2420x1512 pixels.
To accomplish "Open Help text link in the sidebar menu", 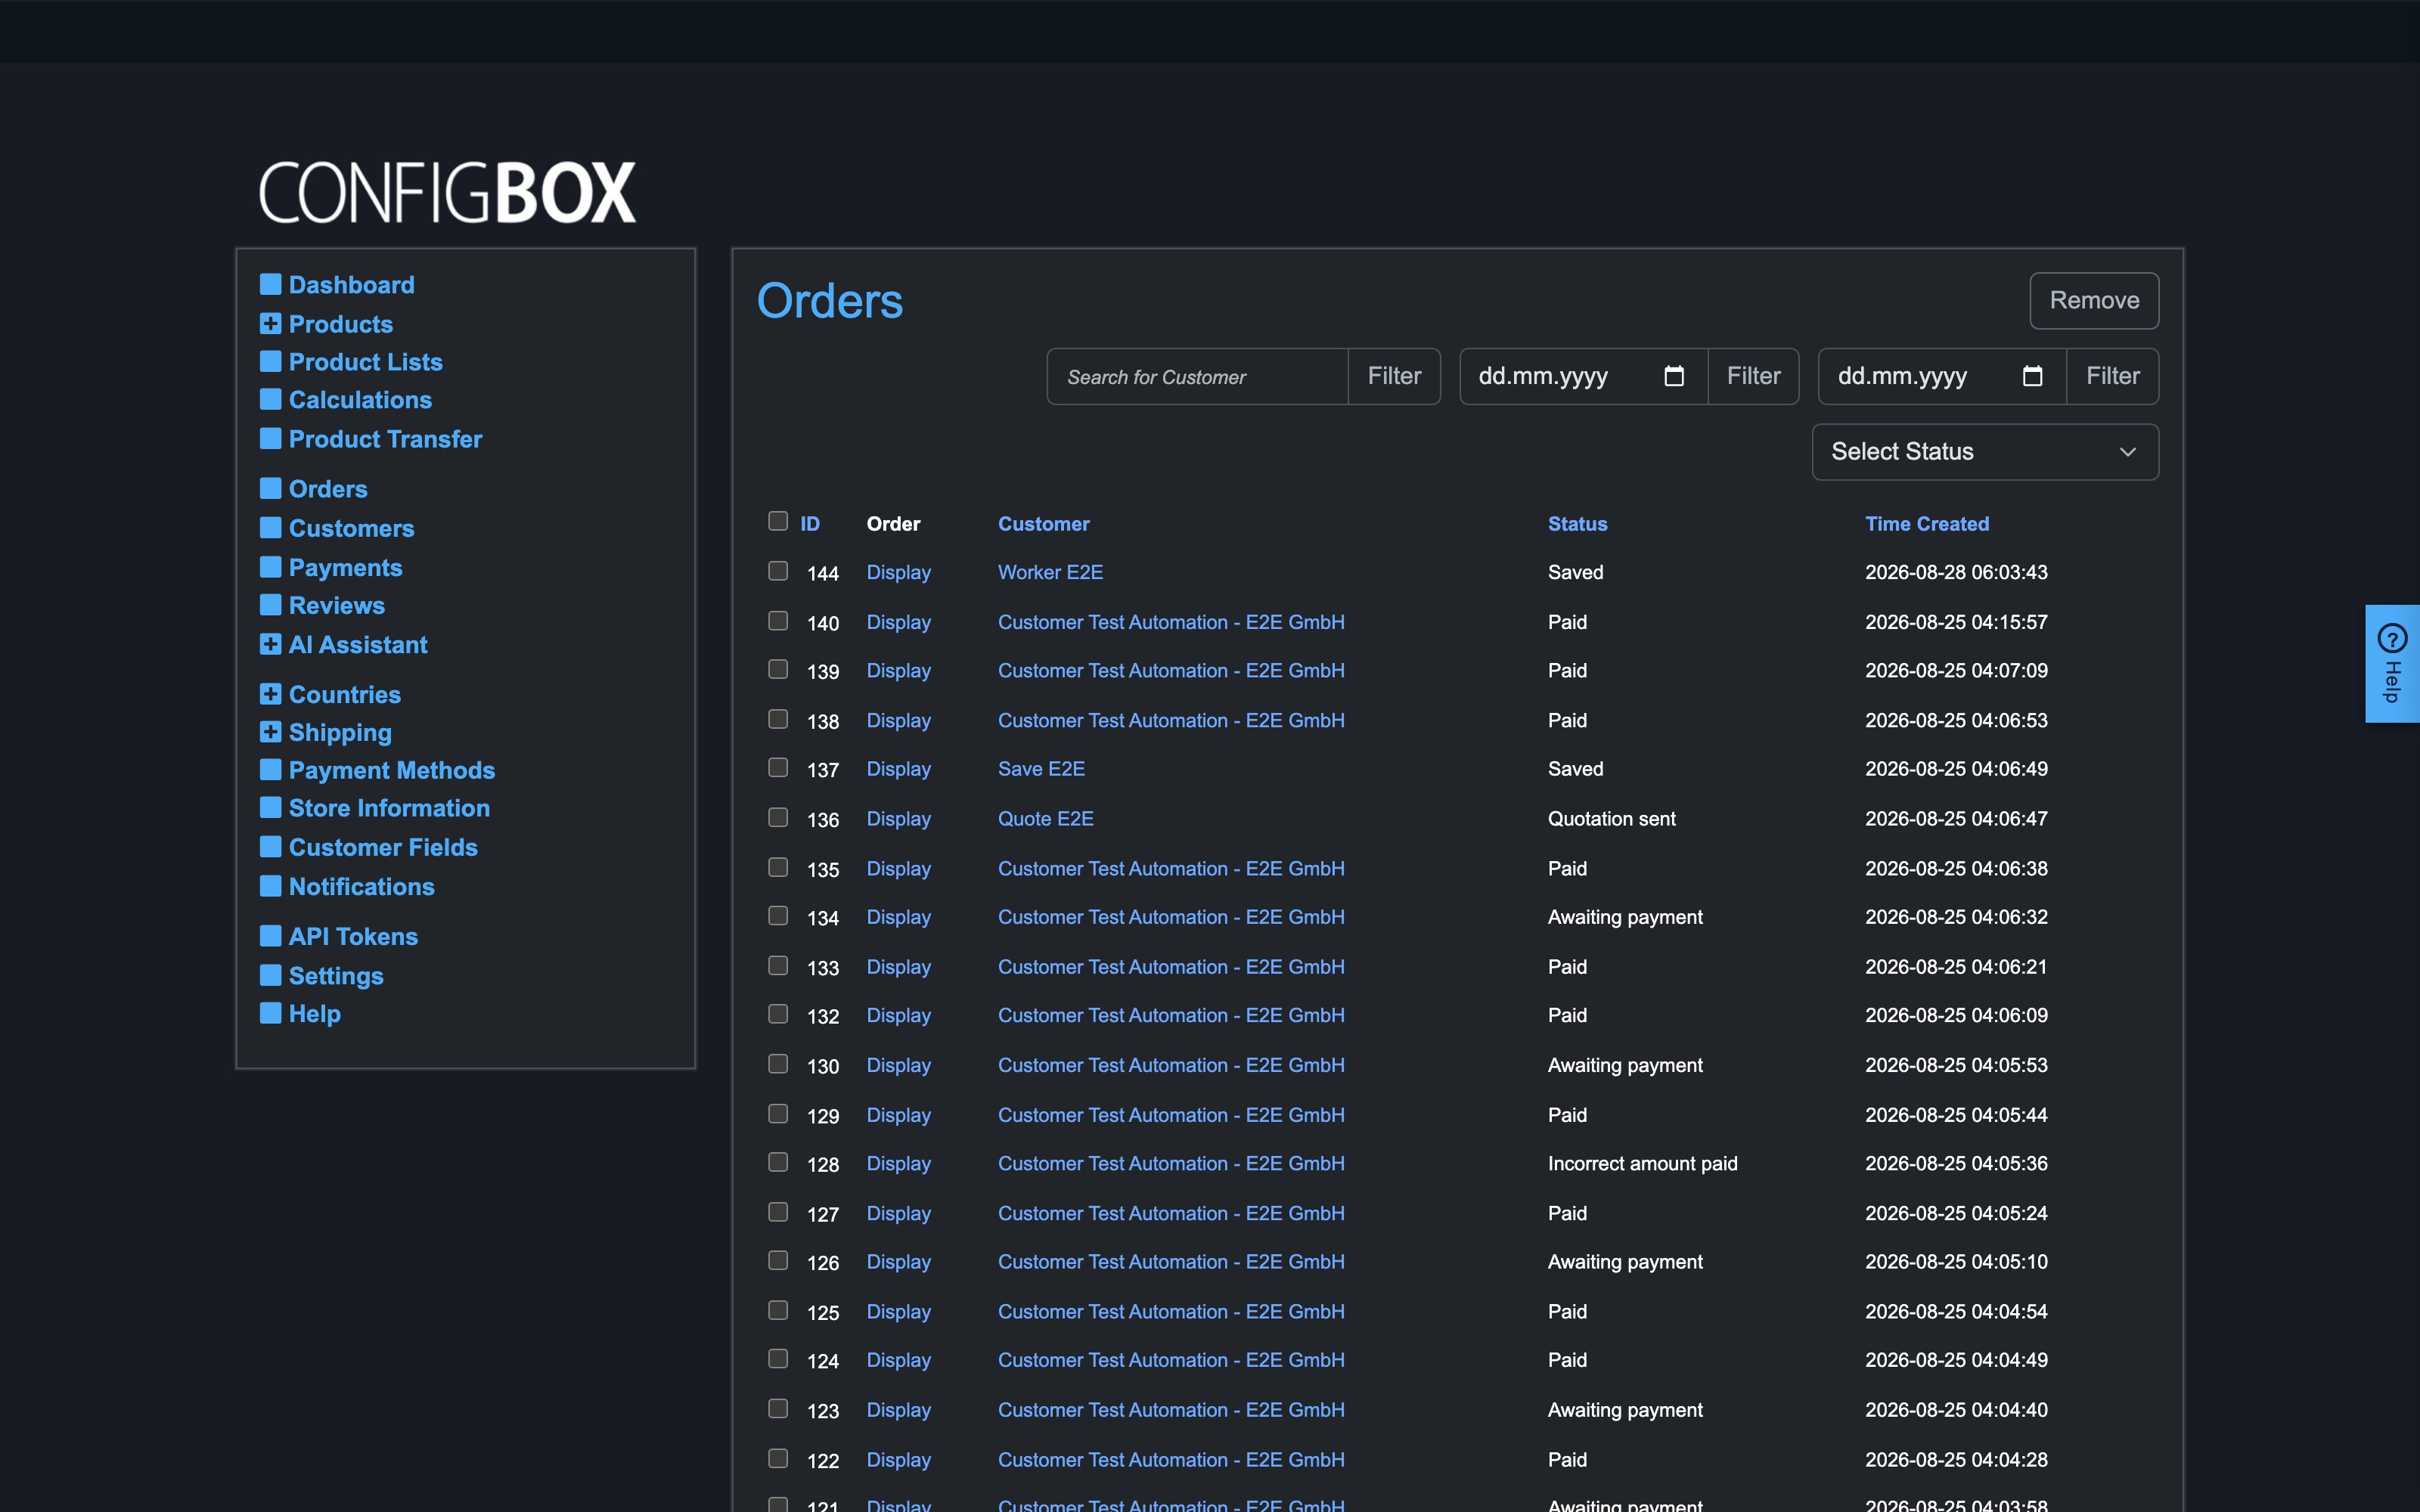I will pyautogui.click(x=315, y=1014).
